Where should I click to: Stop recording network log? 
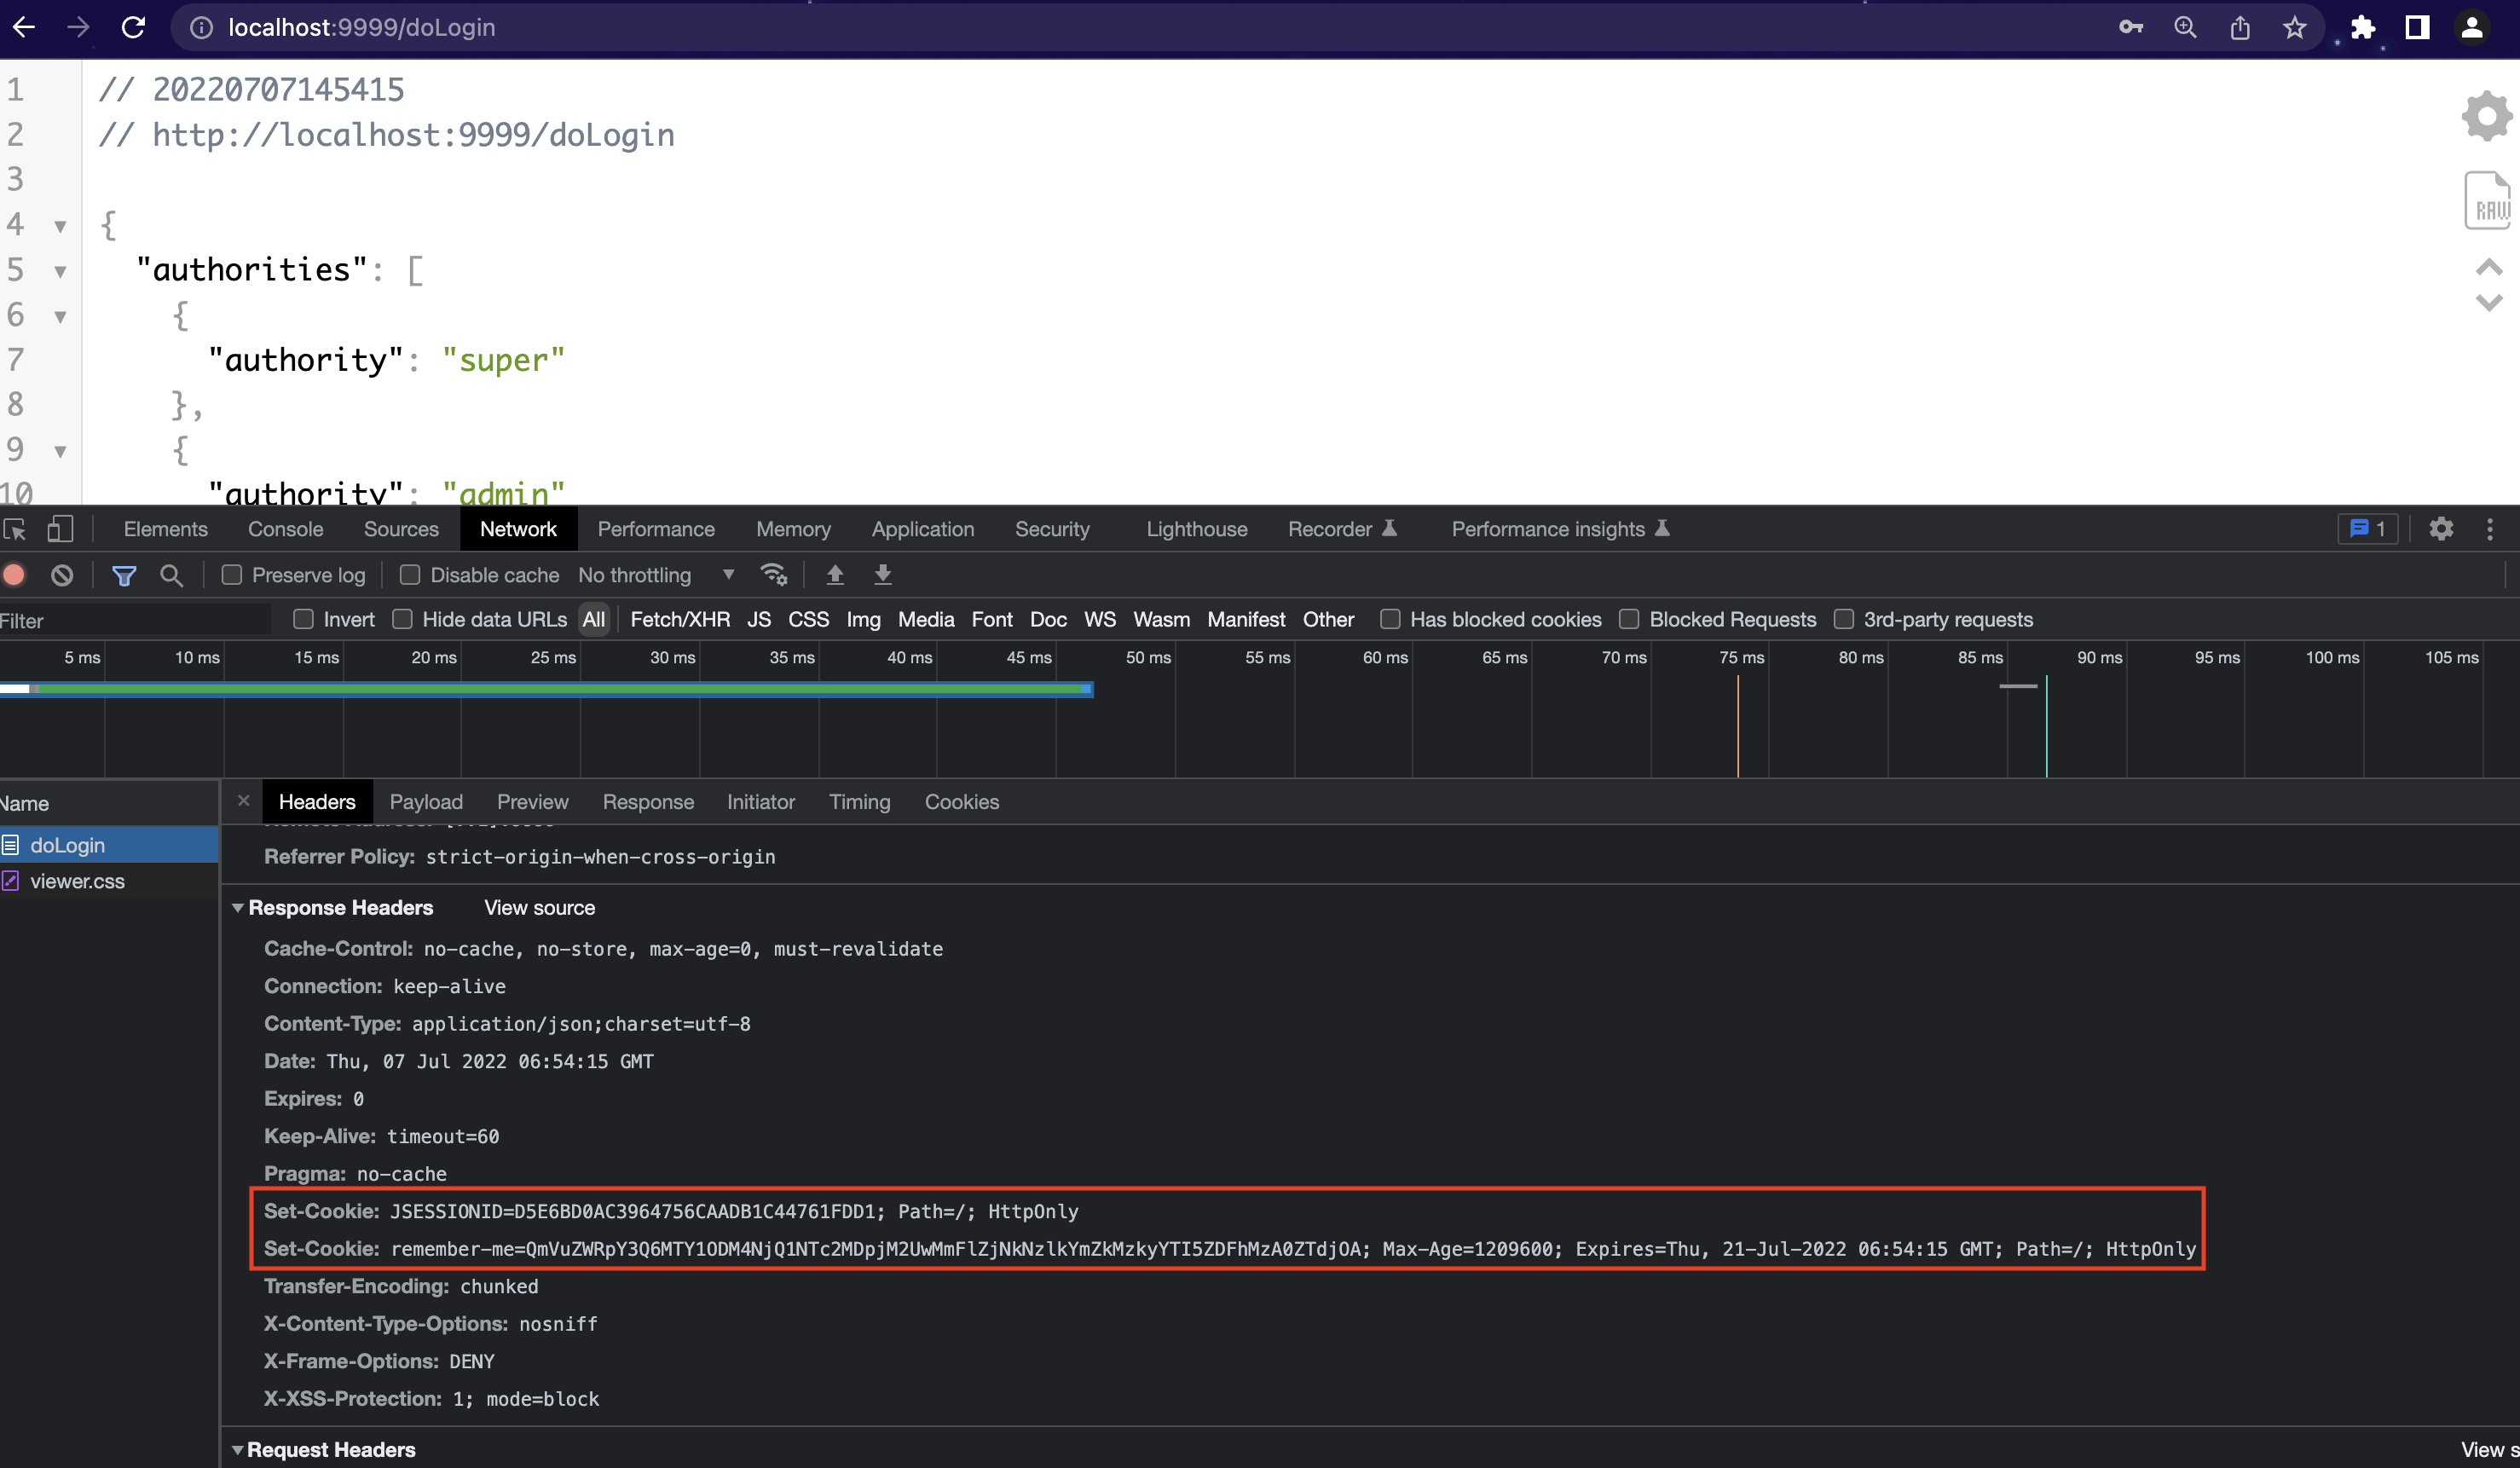point(14,575)
